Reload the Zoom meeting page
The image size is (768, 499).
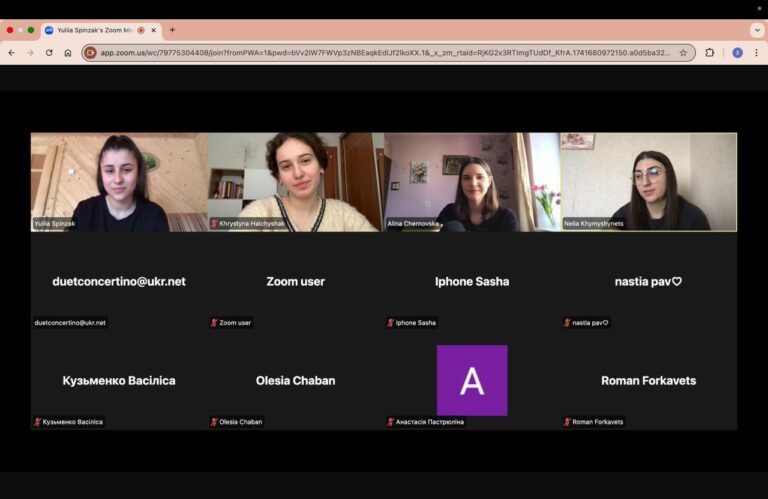click(49, 52)
